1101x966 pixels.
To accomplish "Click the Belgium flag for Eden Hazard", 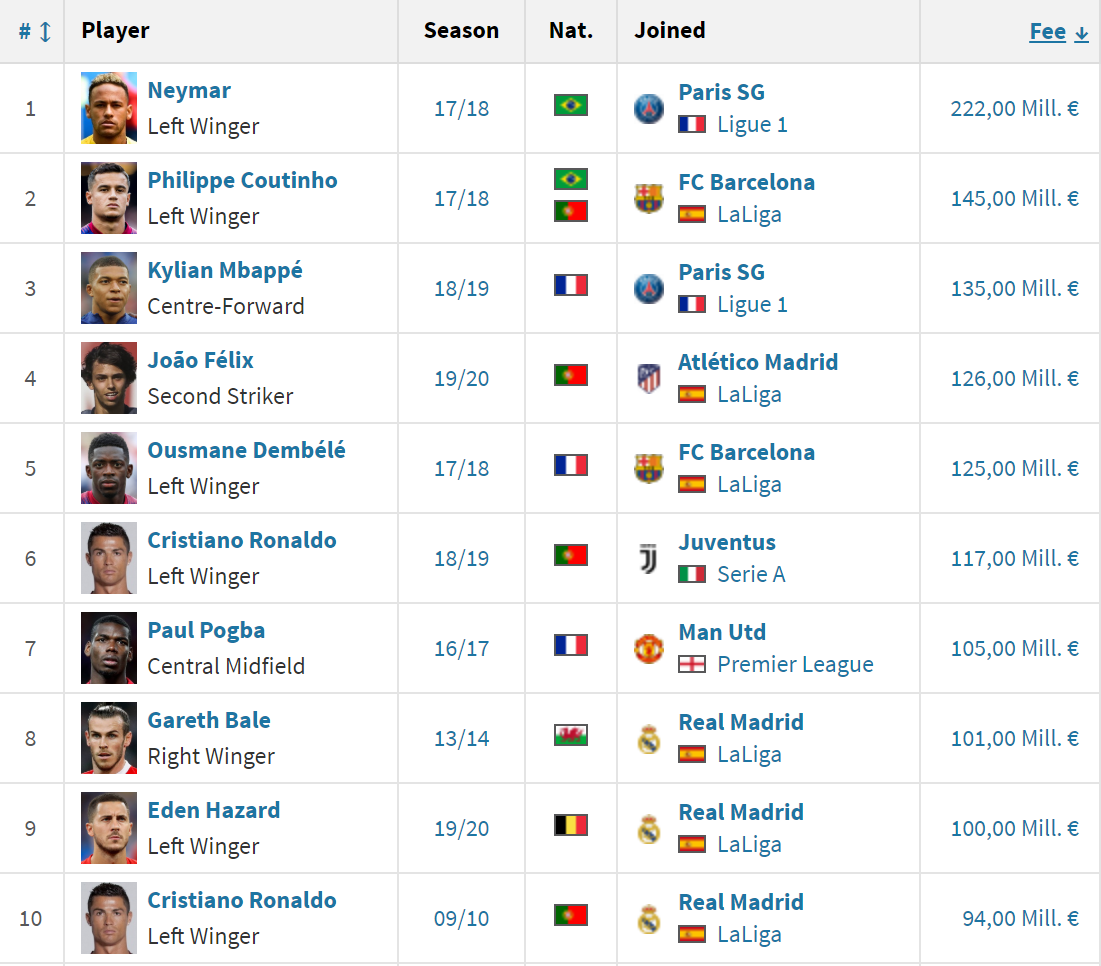I will (570, 825).
